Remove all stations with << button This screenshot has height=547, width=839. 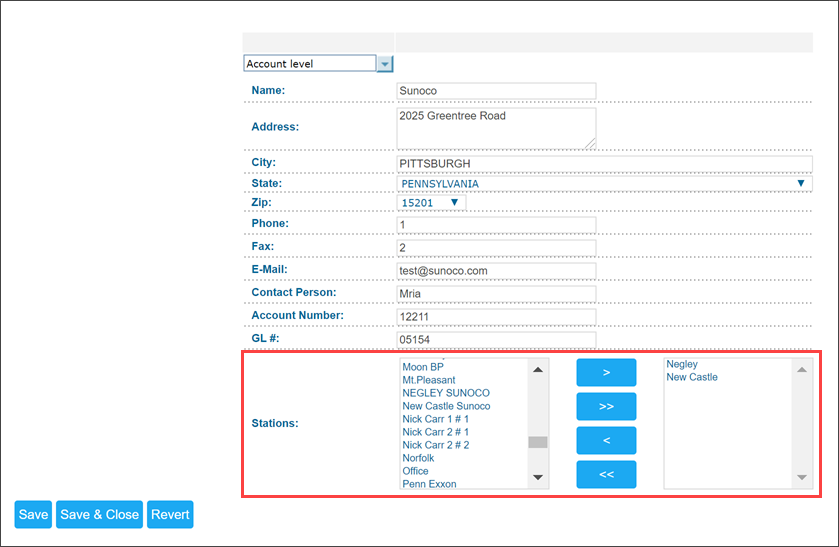[x=606, y=474]
